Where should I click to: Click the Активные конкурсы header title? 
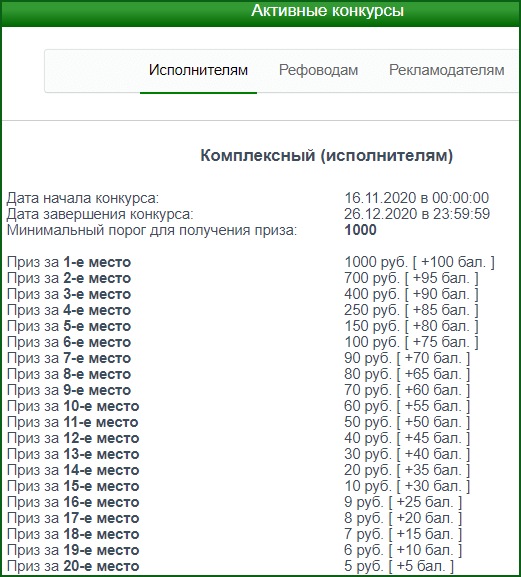[327, 11]
